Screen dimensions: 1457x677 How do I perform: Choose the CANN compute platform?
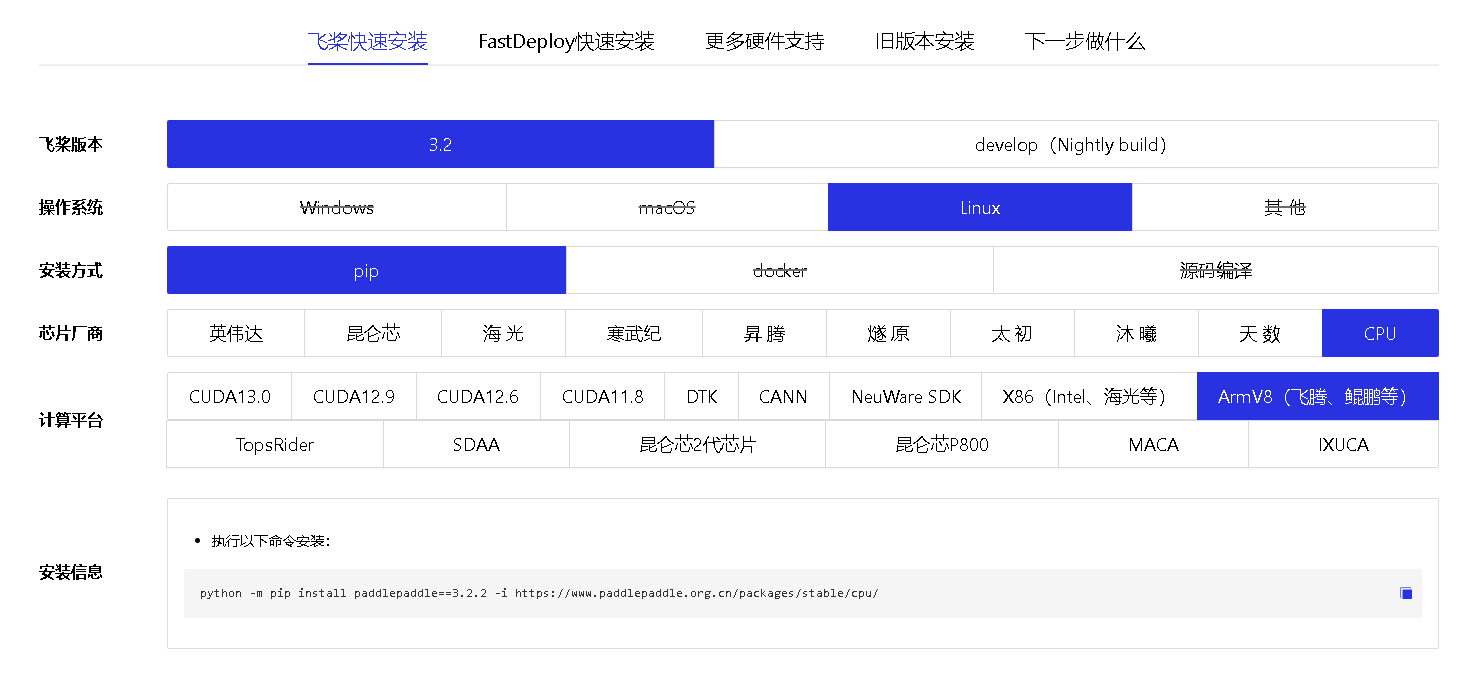pos(782,396)
